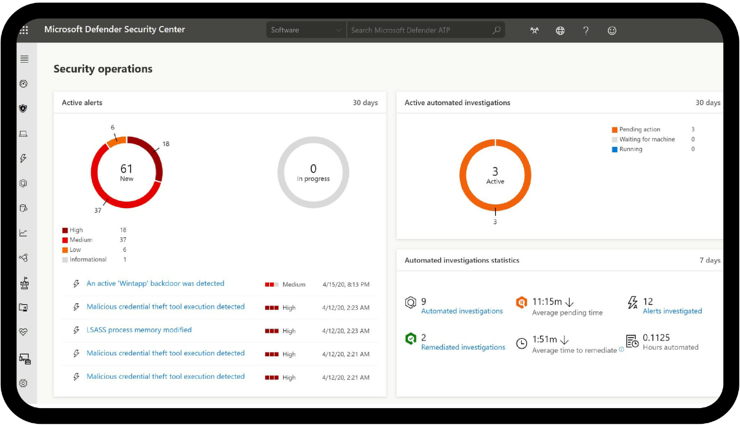Click the Remediated investigations link
The width and height of the screenshot is (740, 425).
pos(463,347)
